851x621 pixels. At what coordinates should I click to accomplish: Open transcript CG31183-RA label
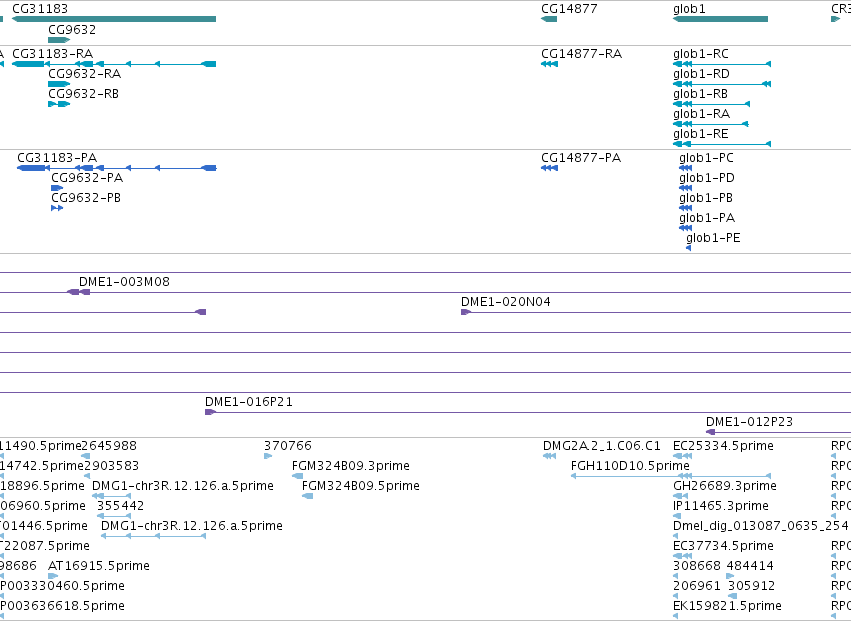pyautogui.click(x=52, y=54)
